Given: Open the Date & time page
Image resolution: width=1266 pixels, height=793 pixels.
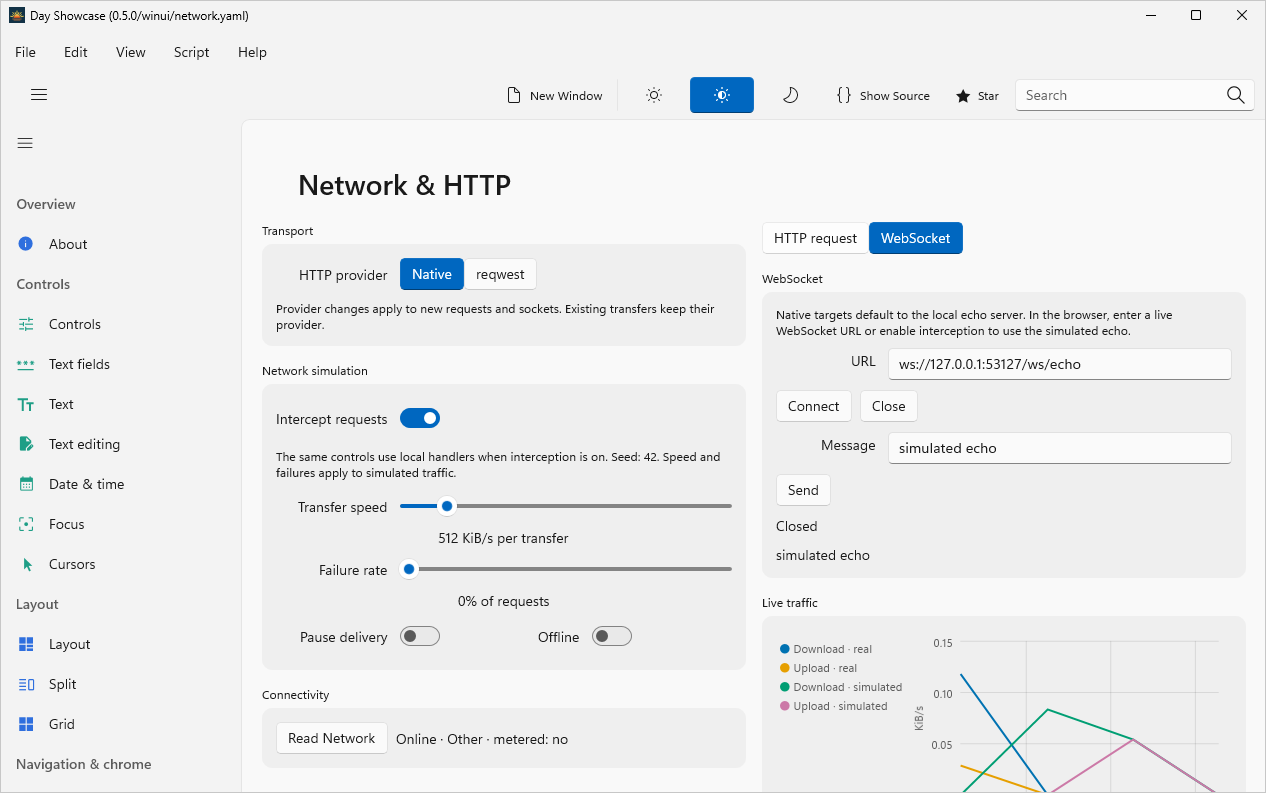Looking at the screenshot, I should pos(120,484).
